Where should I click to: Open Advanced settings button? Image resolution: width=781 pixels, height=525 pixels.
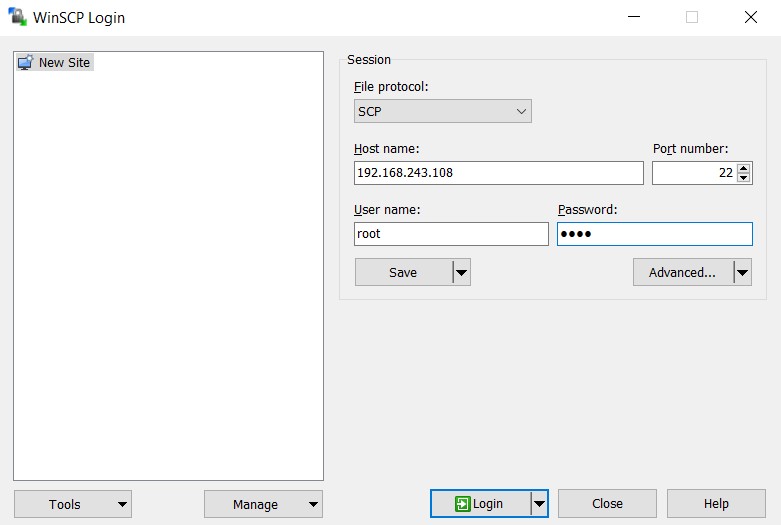pyautogui.click(x=682, y=272)
